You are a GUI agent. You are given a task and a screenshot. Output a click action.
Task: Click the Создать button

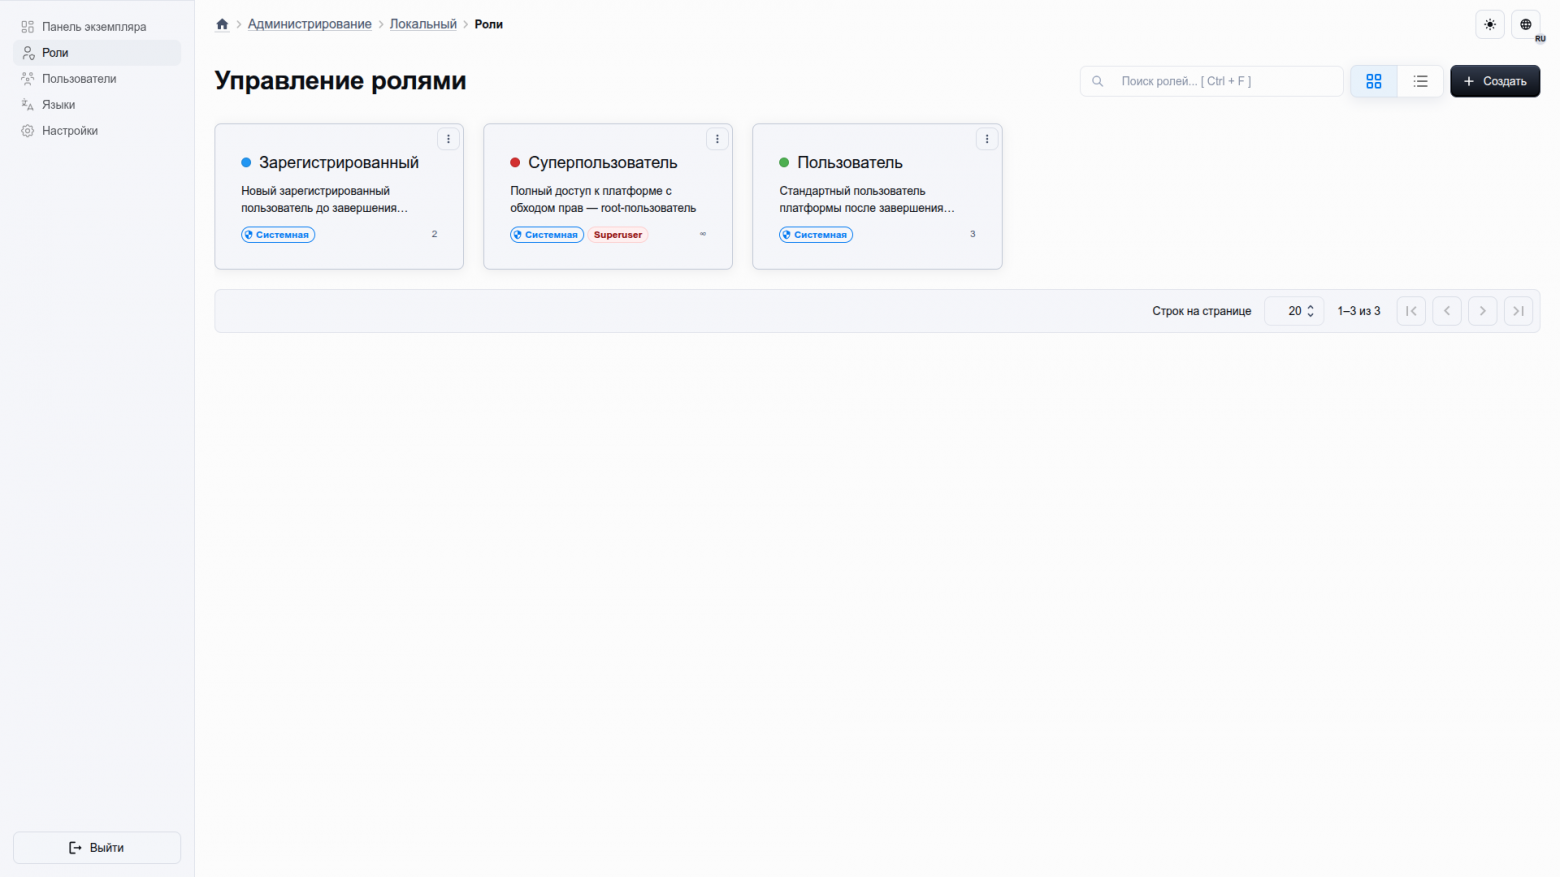click(x=1495, y=81)
